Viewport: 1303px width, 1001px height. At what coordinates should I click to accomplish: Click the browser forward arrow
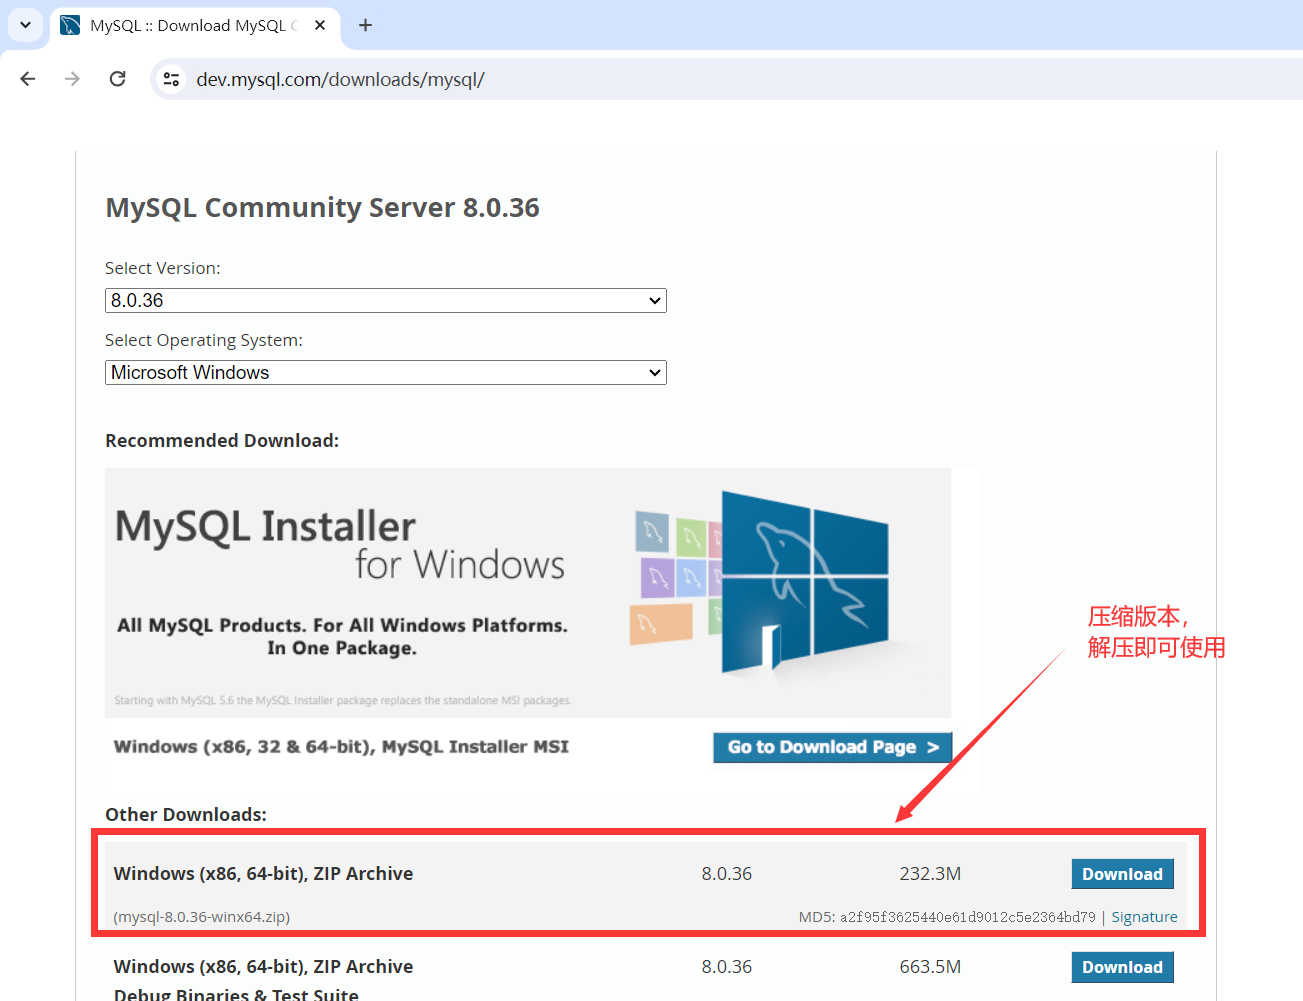pyautogui.click(x=72, y=79)
